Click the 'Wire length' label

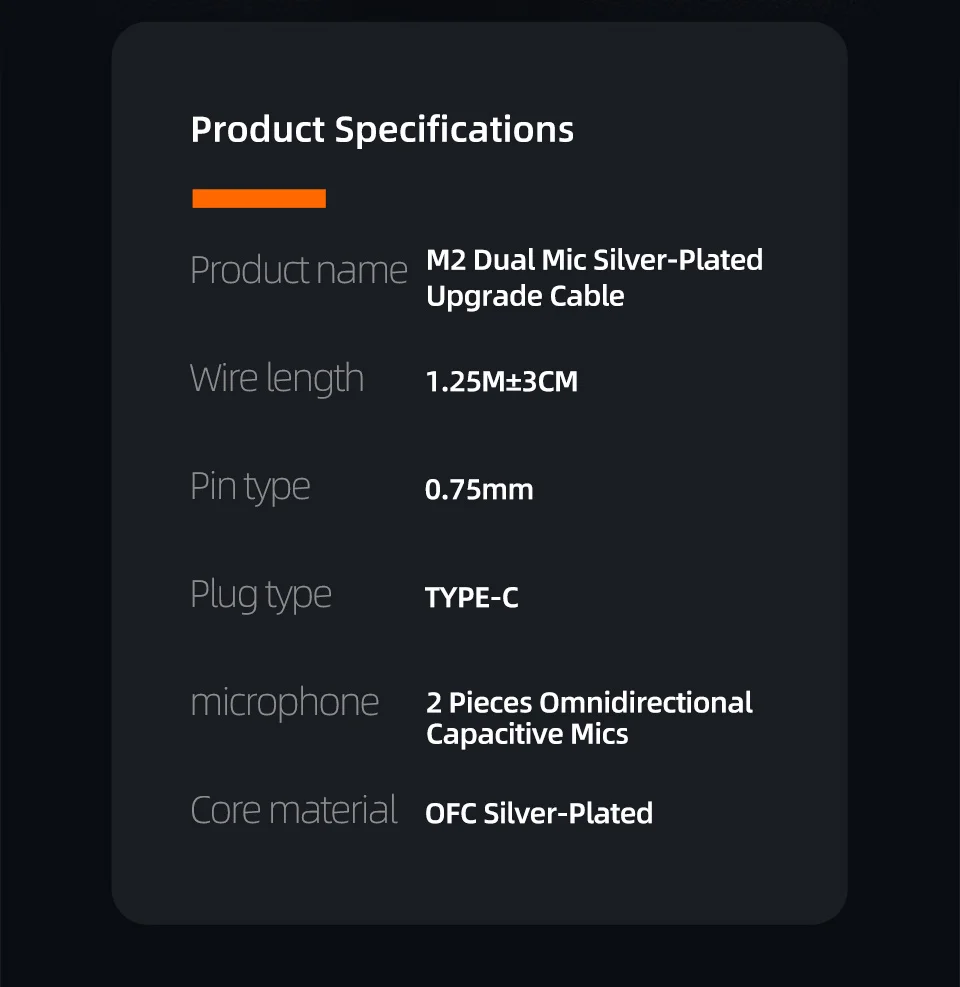tap(276, 379)
